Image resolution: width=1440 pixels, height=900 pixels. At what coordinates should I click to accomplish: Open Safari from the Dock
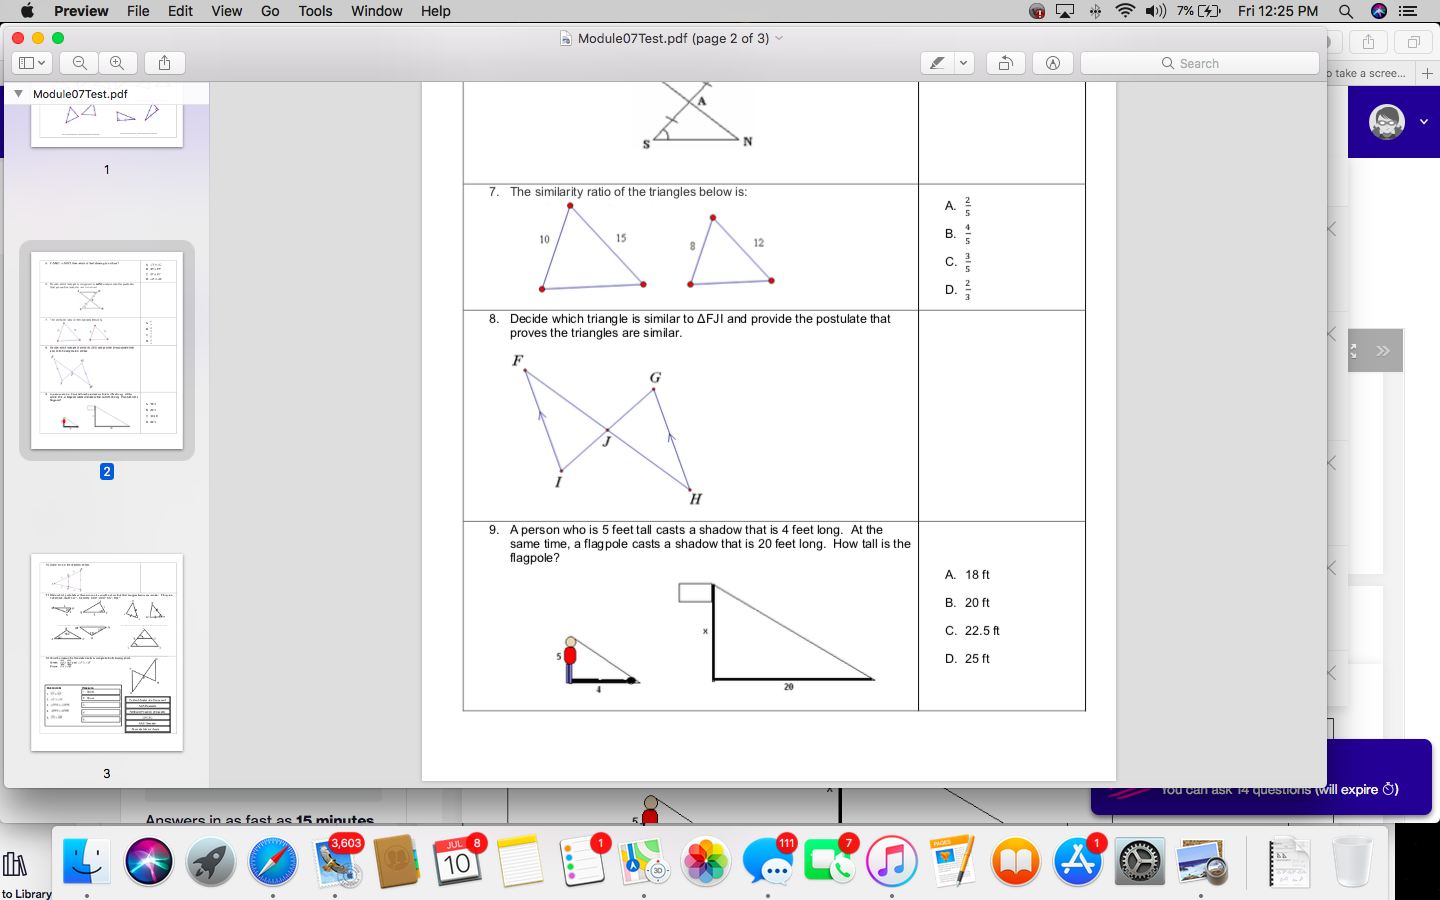click(x=271, y=862)
